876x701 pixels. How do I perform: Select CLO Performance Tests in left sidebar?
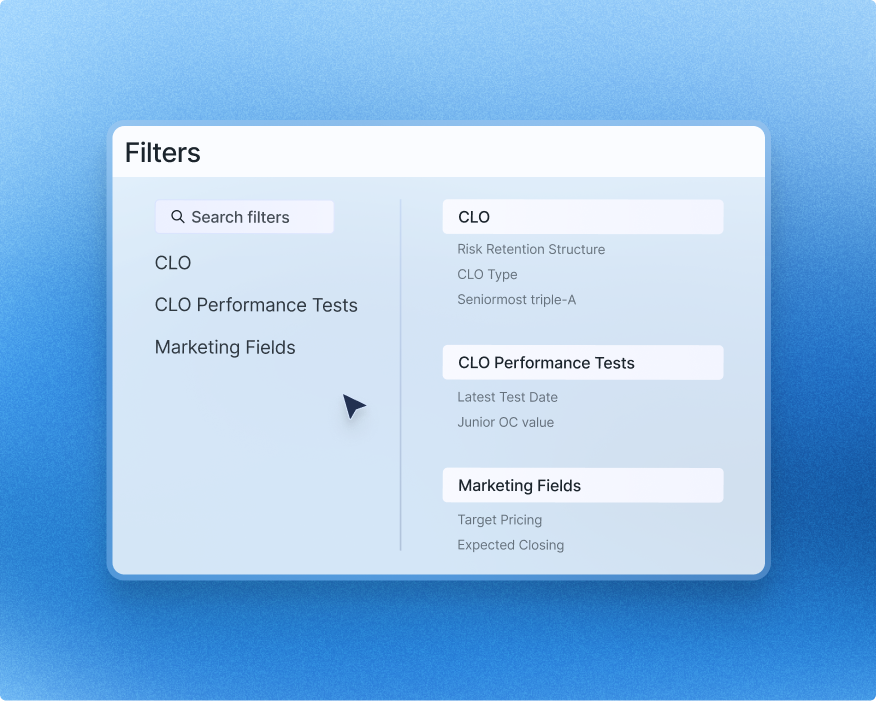256,305
